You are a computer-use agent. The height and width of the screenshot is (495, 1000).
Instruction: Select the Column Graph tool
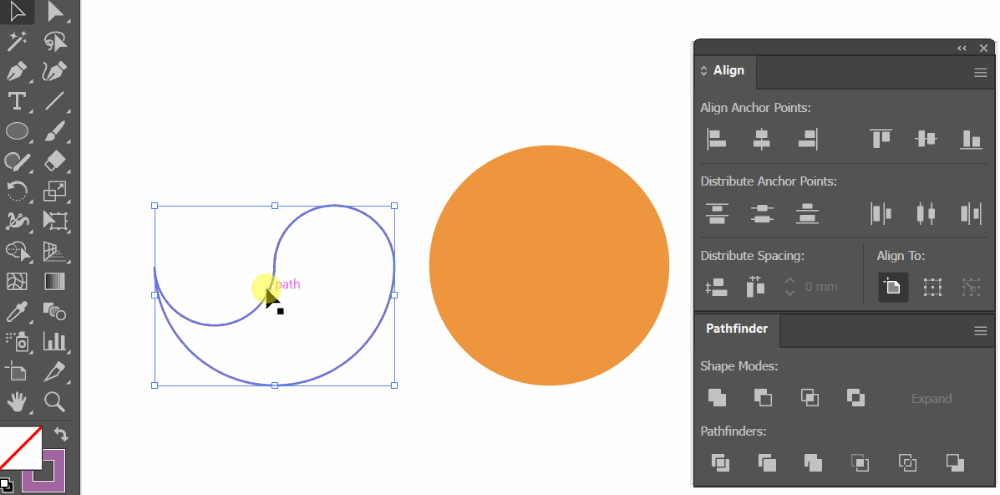(55, 341)
